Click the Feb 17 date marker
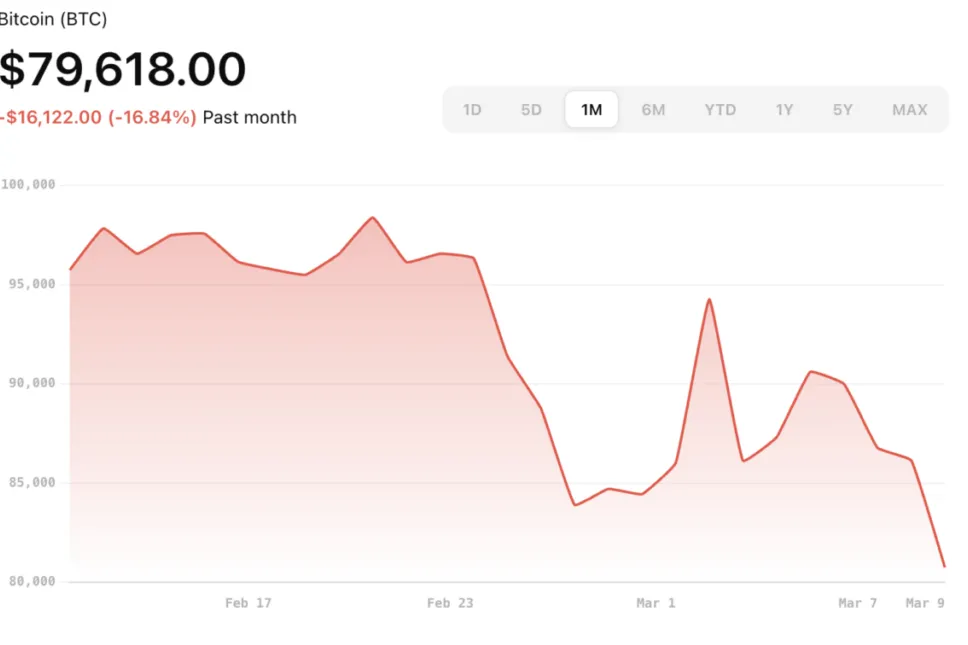Image resolution: width=968 pixels, height=645 pixels. (x=248, y=603)
